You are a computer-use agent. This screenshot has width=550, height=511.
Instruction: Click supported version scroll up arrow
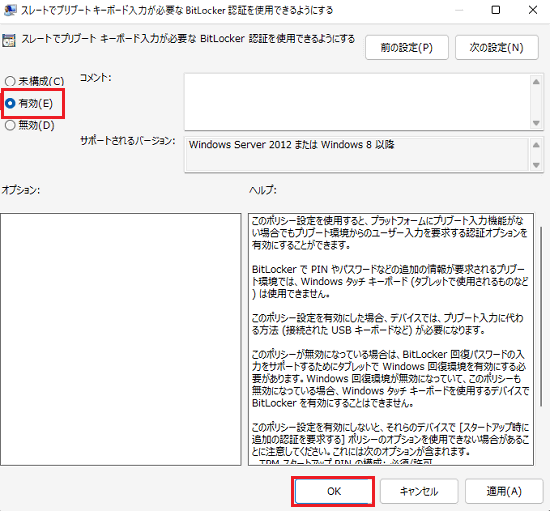536,145
